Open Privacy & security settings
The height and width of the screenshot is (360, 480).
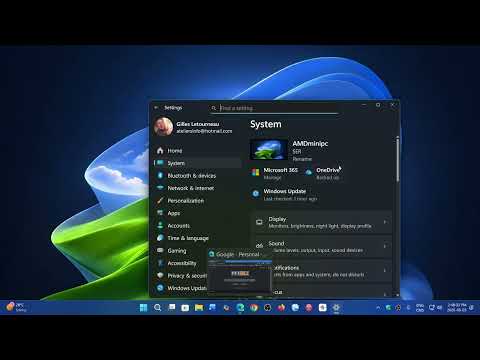tap(181, 276)
